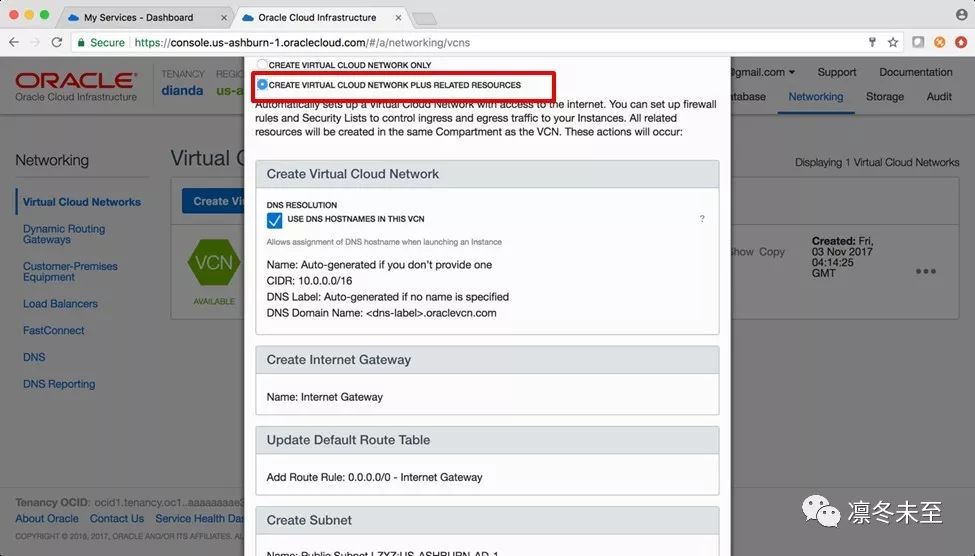
Task: Click the Contact Us footer link
Action: 116,518
